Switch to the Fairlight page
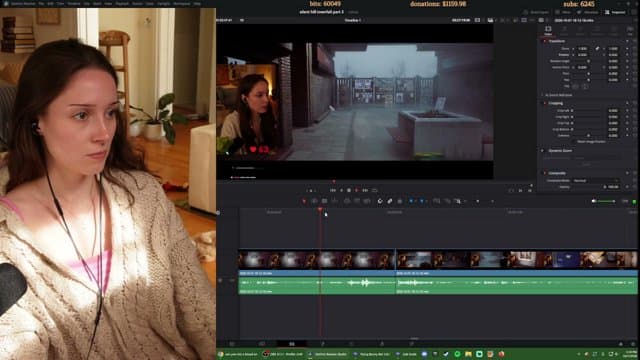 point(382,344)
